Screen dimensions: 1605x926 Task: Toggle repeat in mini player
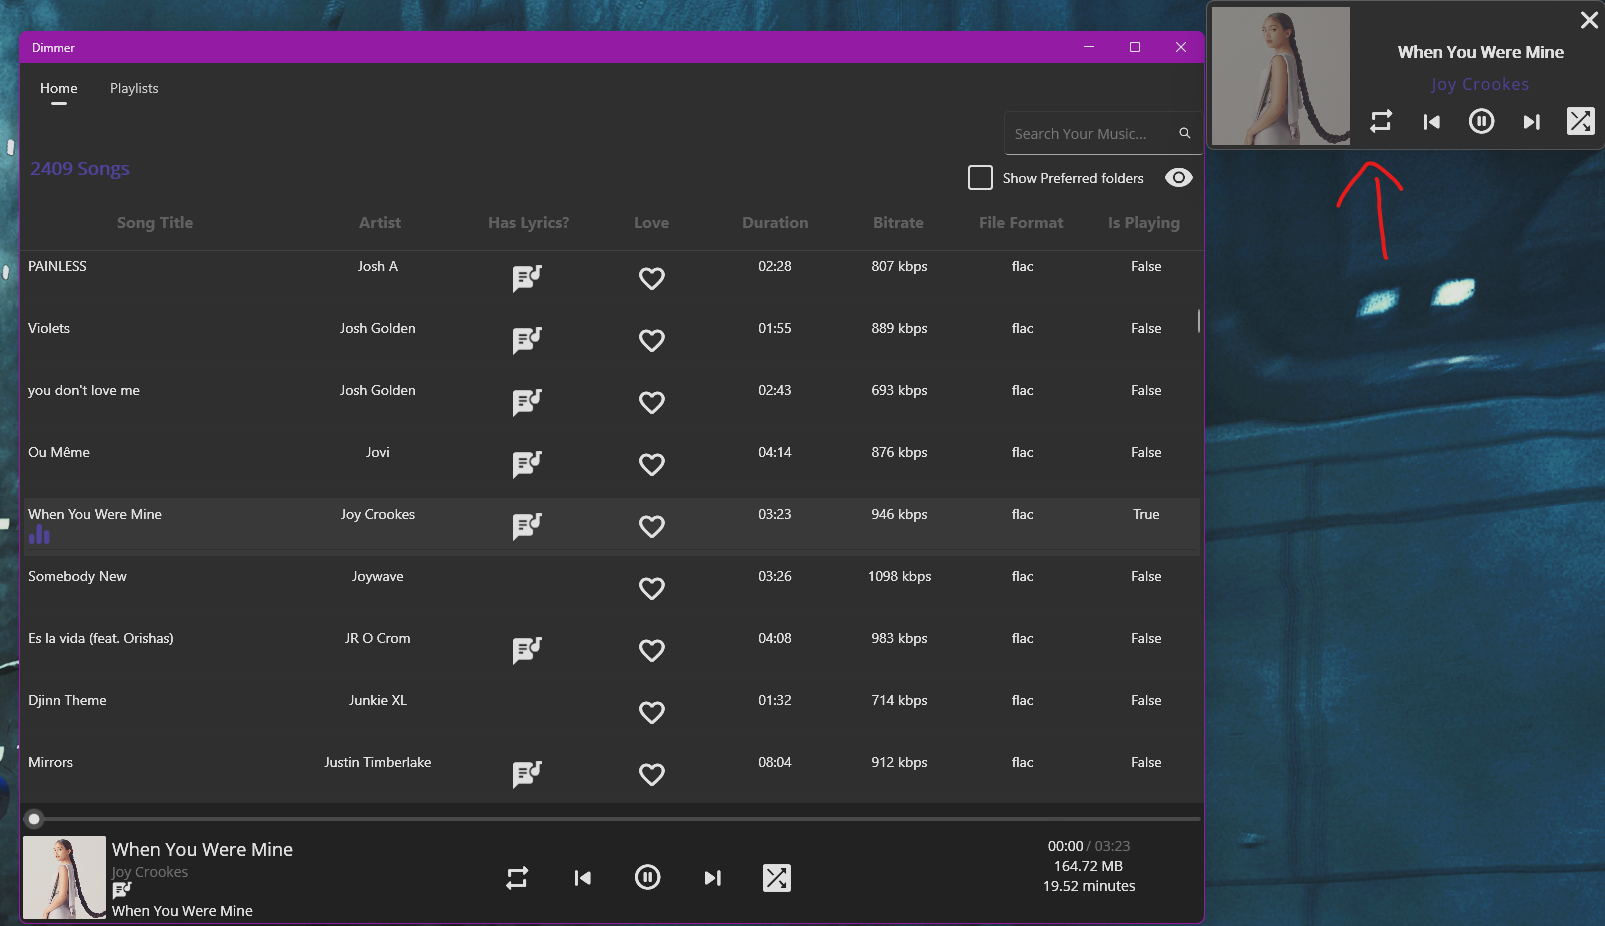(x=1381, y=121)
